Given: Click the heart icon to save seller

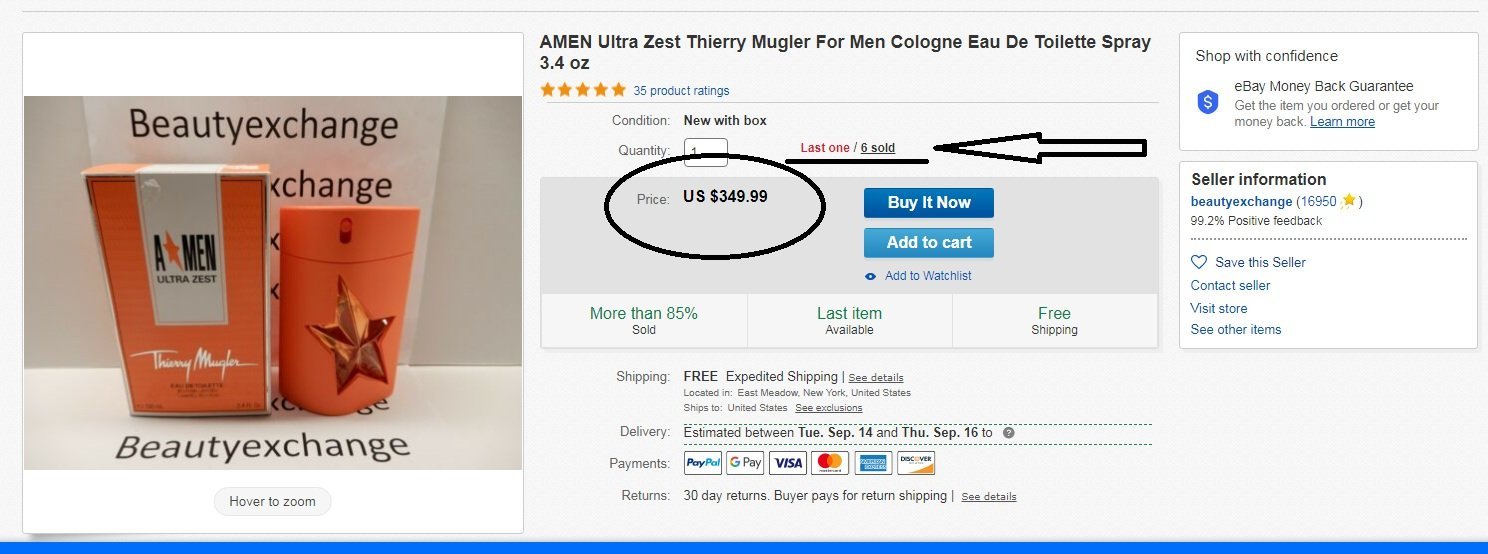Looking at the screenshot, I should 1199,262.
